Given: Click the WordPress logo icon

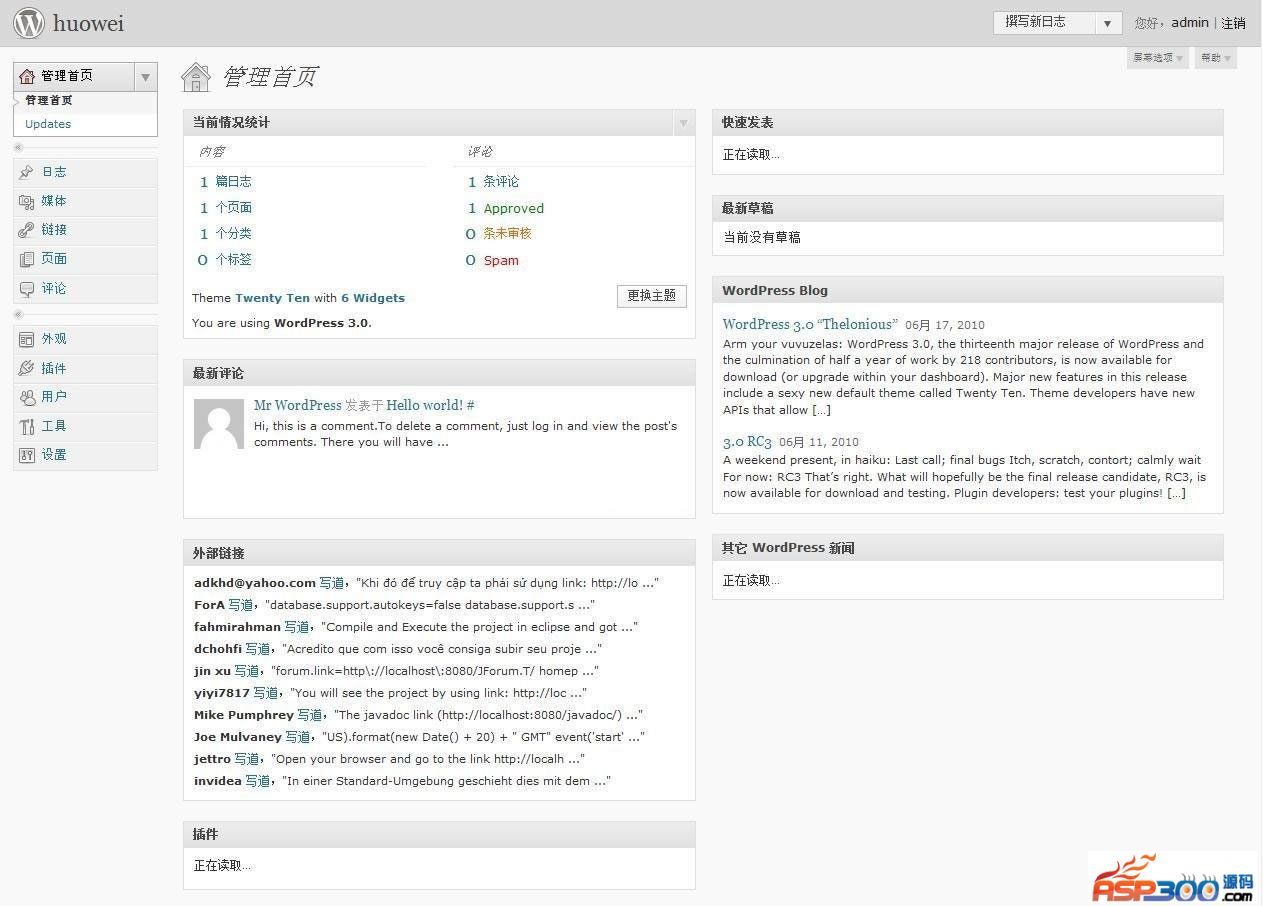Looking at the screenshot, I should tap(29, 22).
